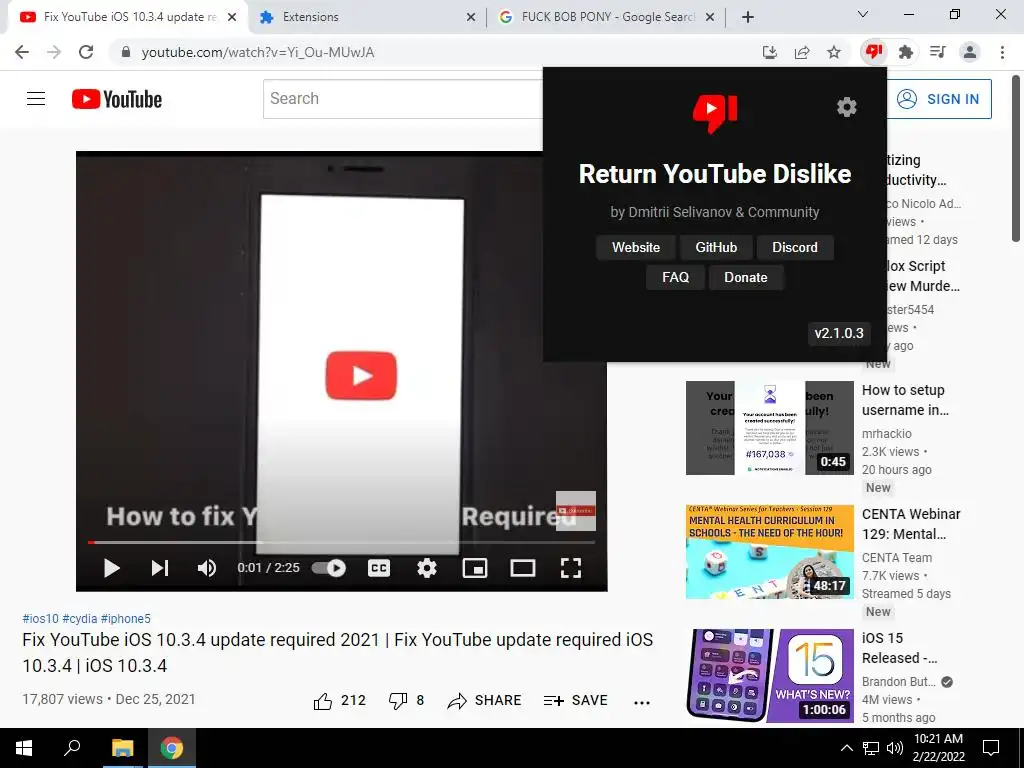The image size is (1024, 768).
Task: Open the Chrome extensions puzzle menu
Action: click(x=905, y=52)
